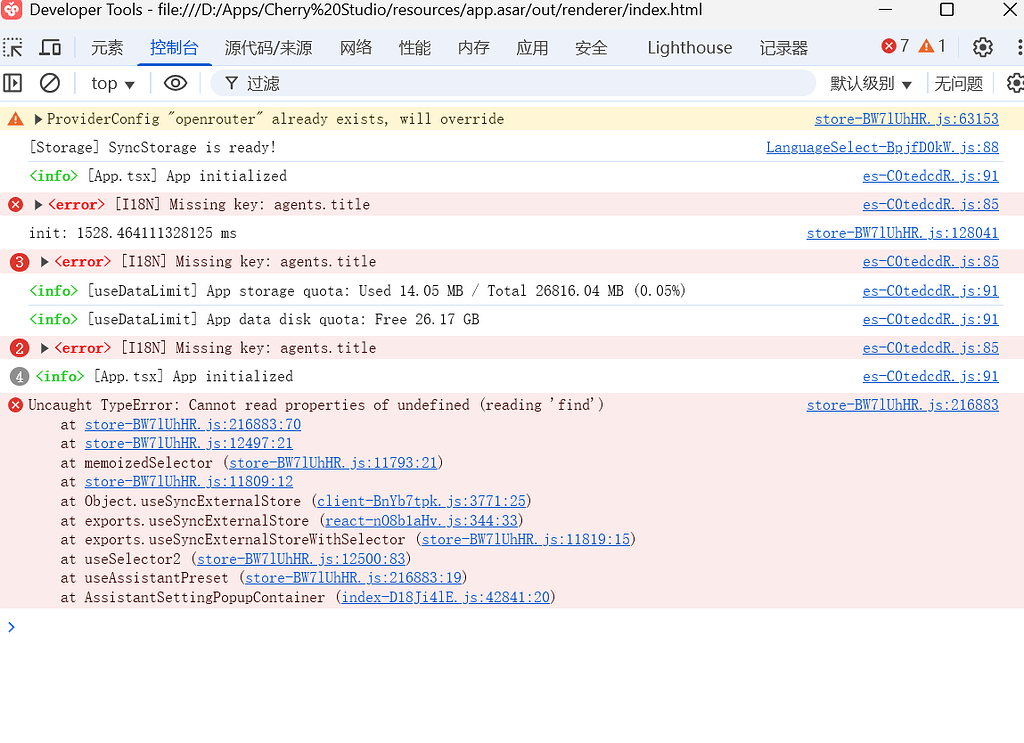This screenshot has height=743, width=1024.
Task: Click "[Storage] SyncStorage is ready!" log text
Action: (152, 148)
